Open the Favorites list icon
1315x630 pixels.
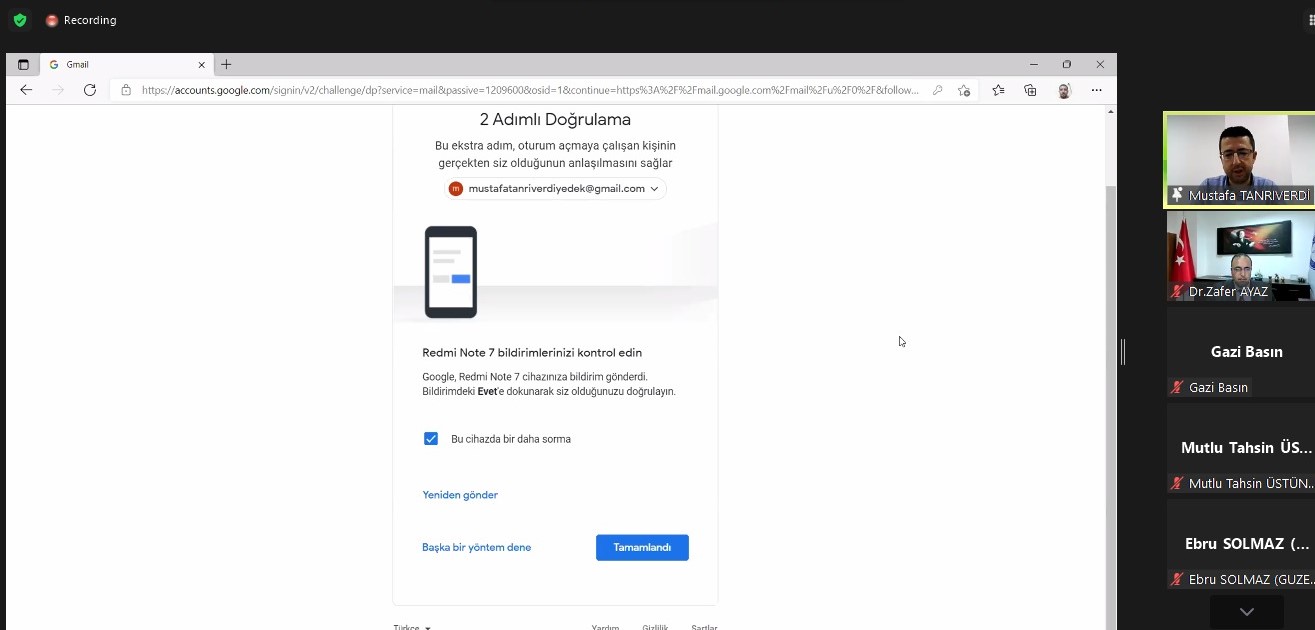pos(998,90)
